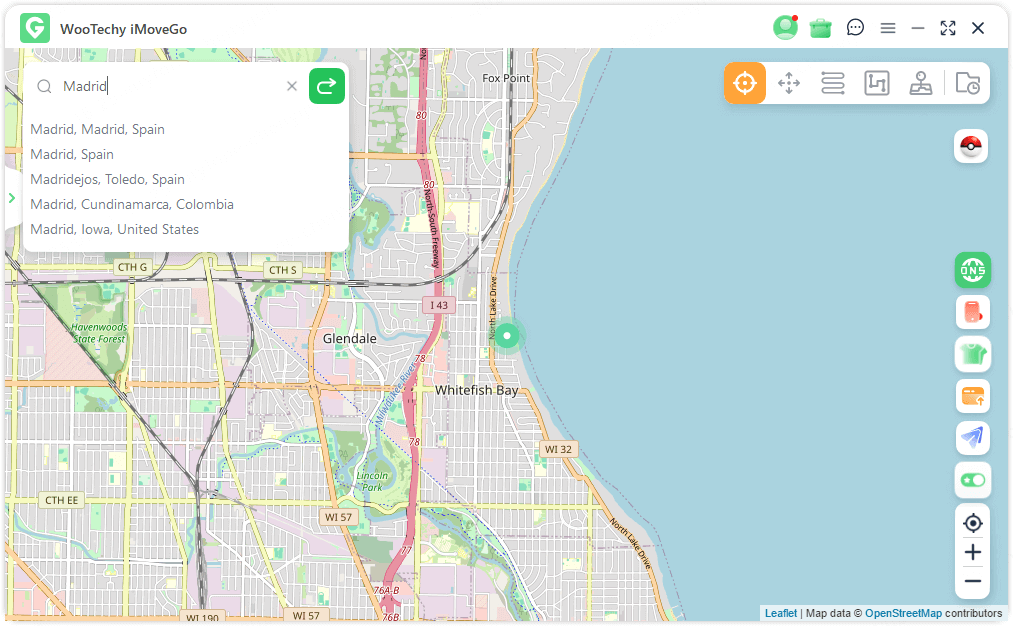
Task: Zoom in the map with plus button
Action: (972, 552)
